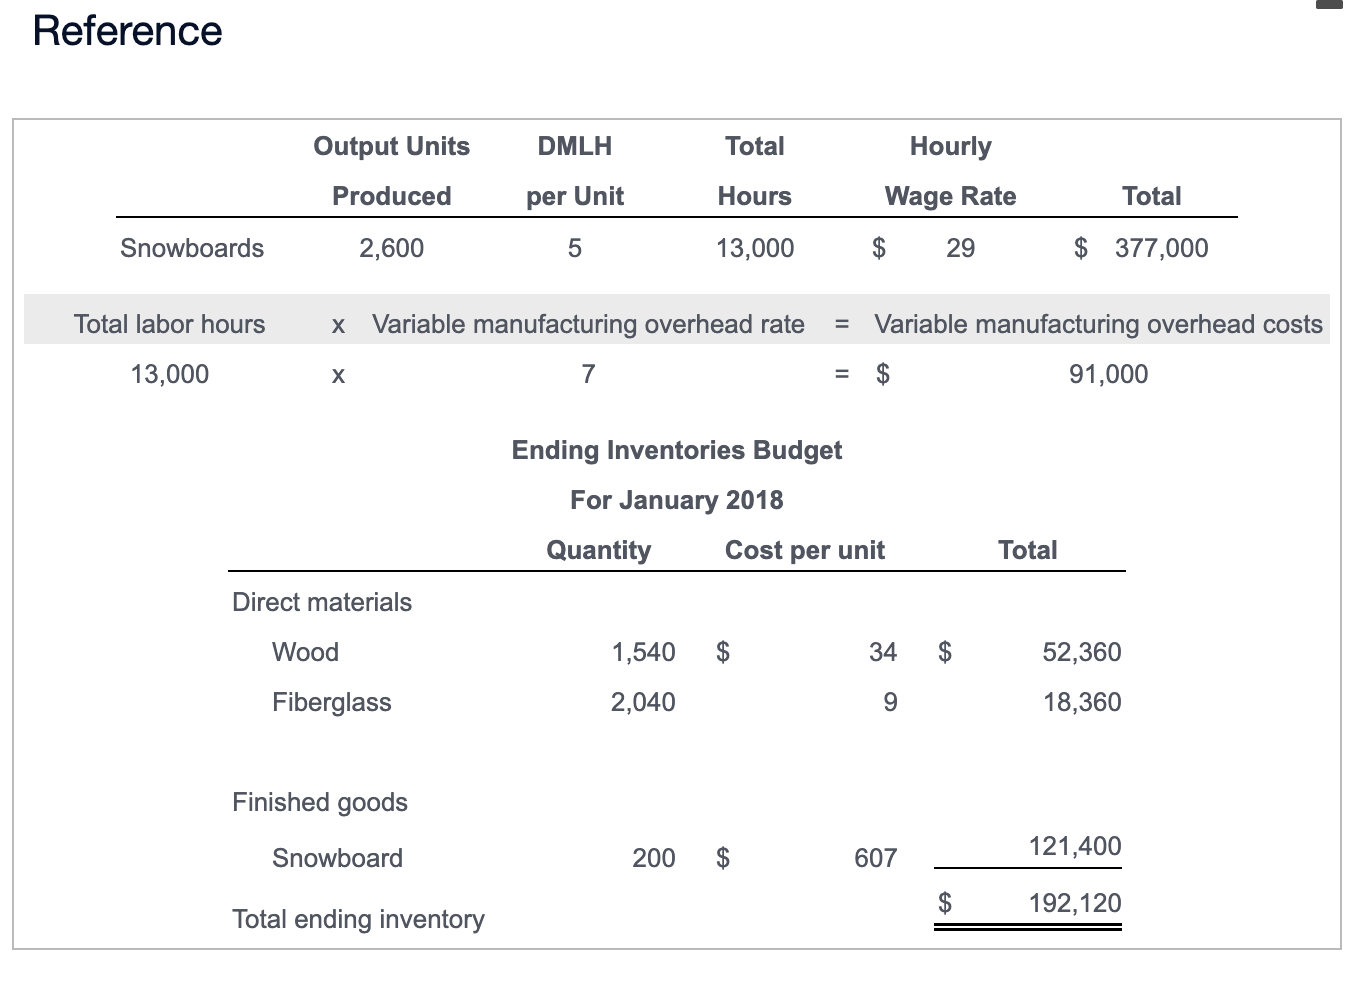Click the Reference heading

(x=126, y=31)
